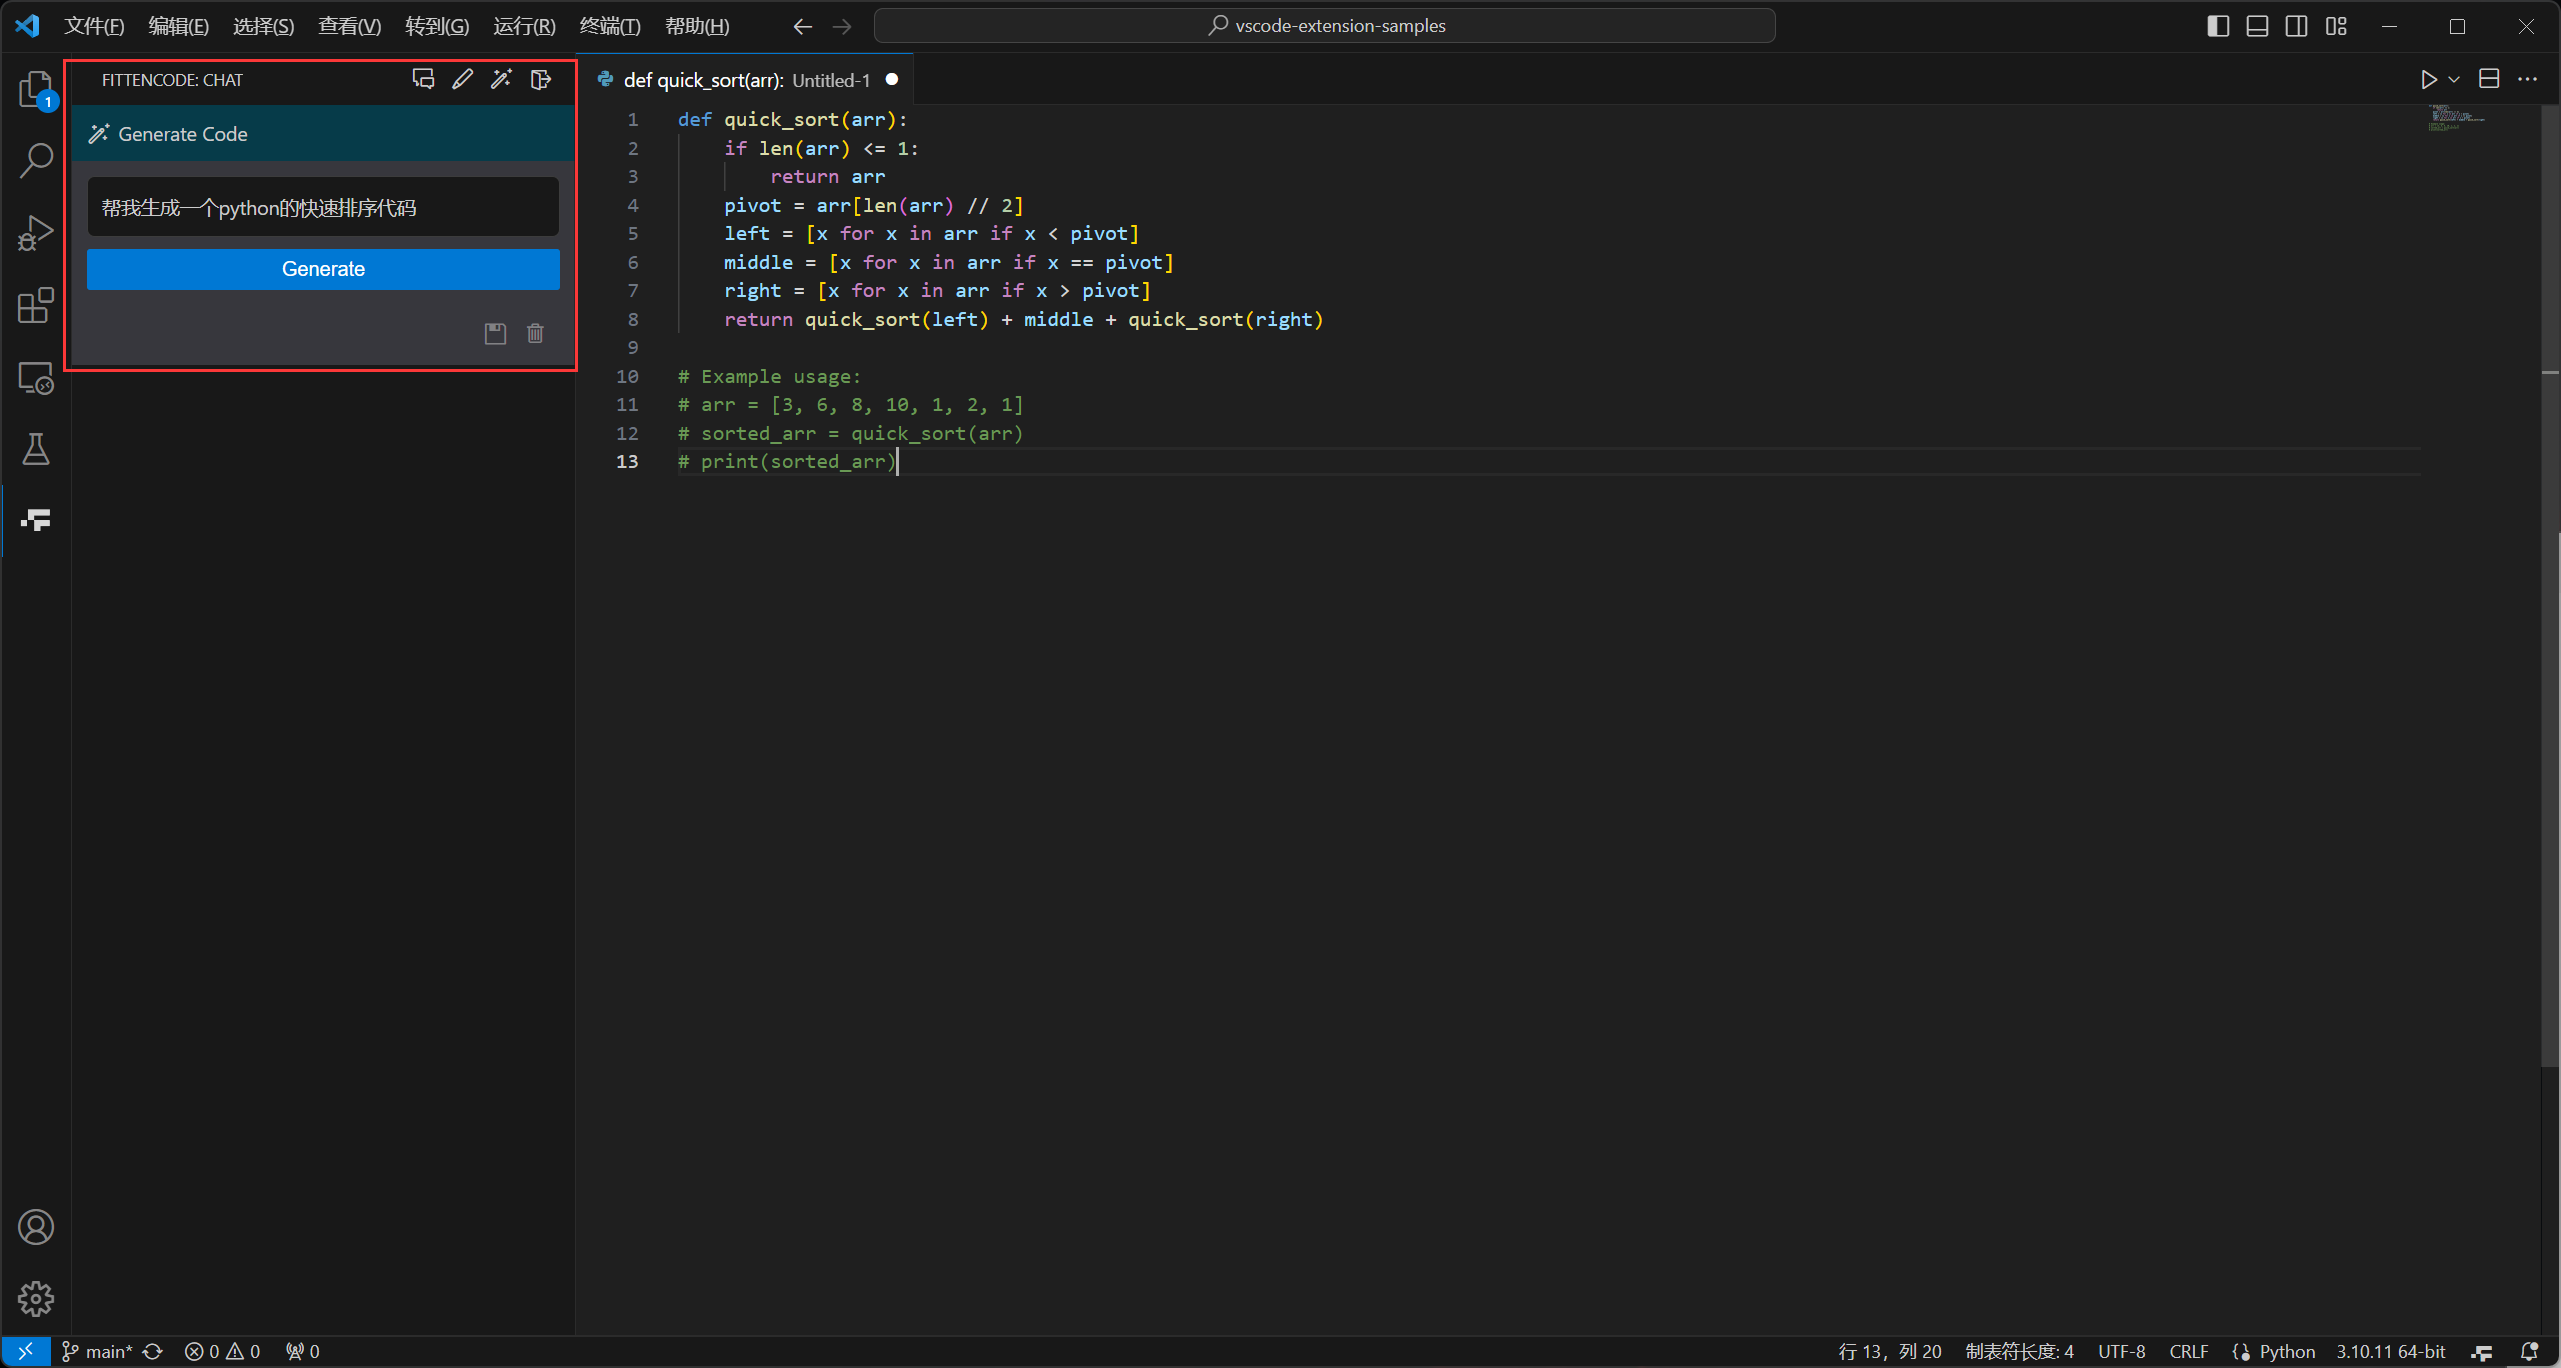This screenshot has height=1368, width=2561.
Task: Open the 选择(S) menu
Action: click(x=264, y=26)
